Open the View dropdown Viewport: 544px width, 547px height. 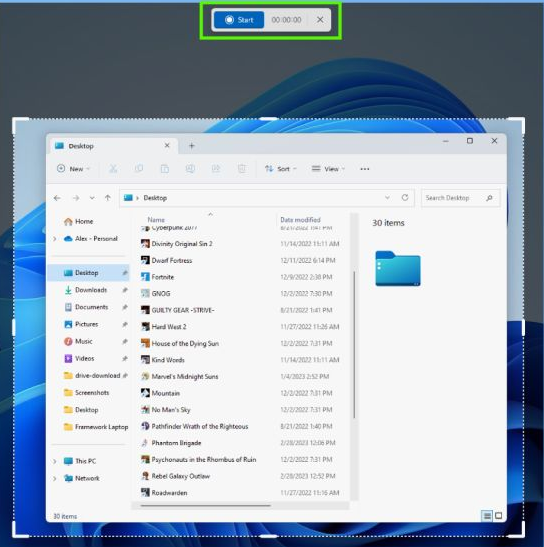coord(328,169)
